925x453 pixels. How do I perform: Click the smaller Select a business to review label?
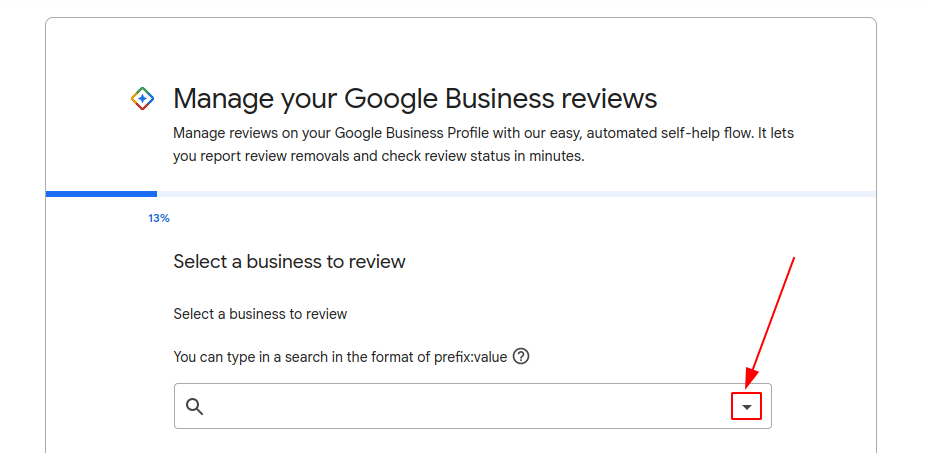pos(260,314)
